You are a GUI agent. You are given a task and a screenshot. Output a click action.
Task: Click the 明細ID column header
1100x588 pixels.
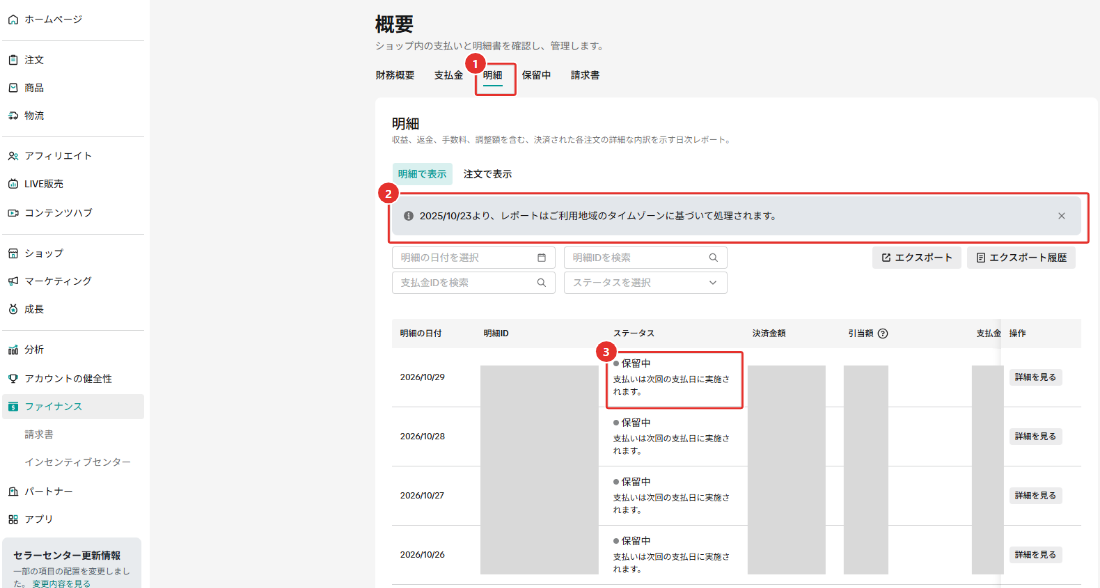pos(496,333)
